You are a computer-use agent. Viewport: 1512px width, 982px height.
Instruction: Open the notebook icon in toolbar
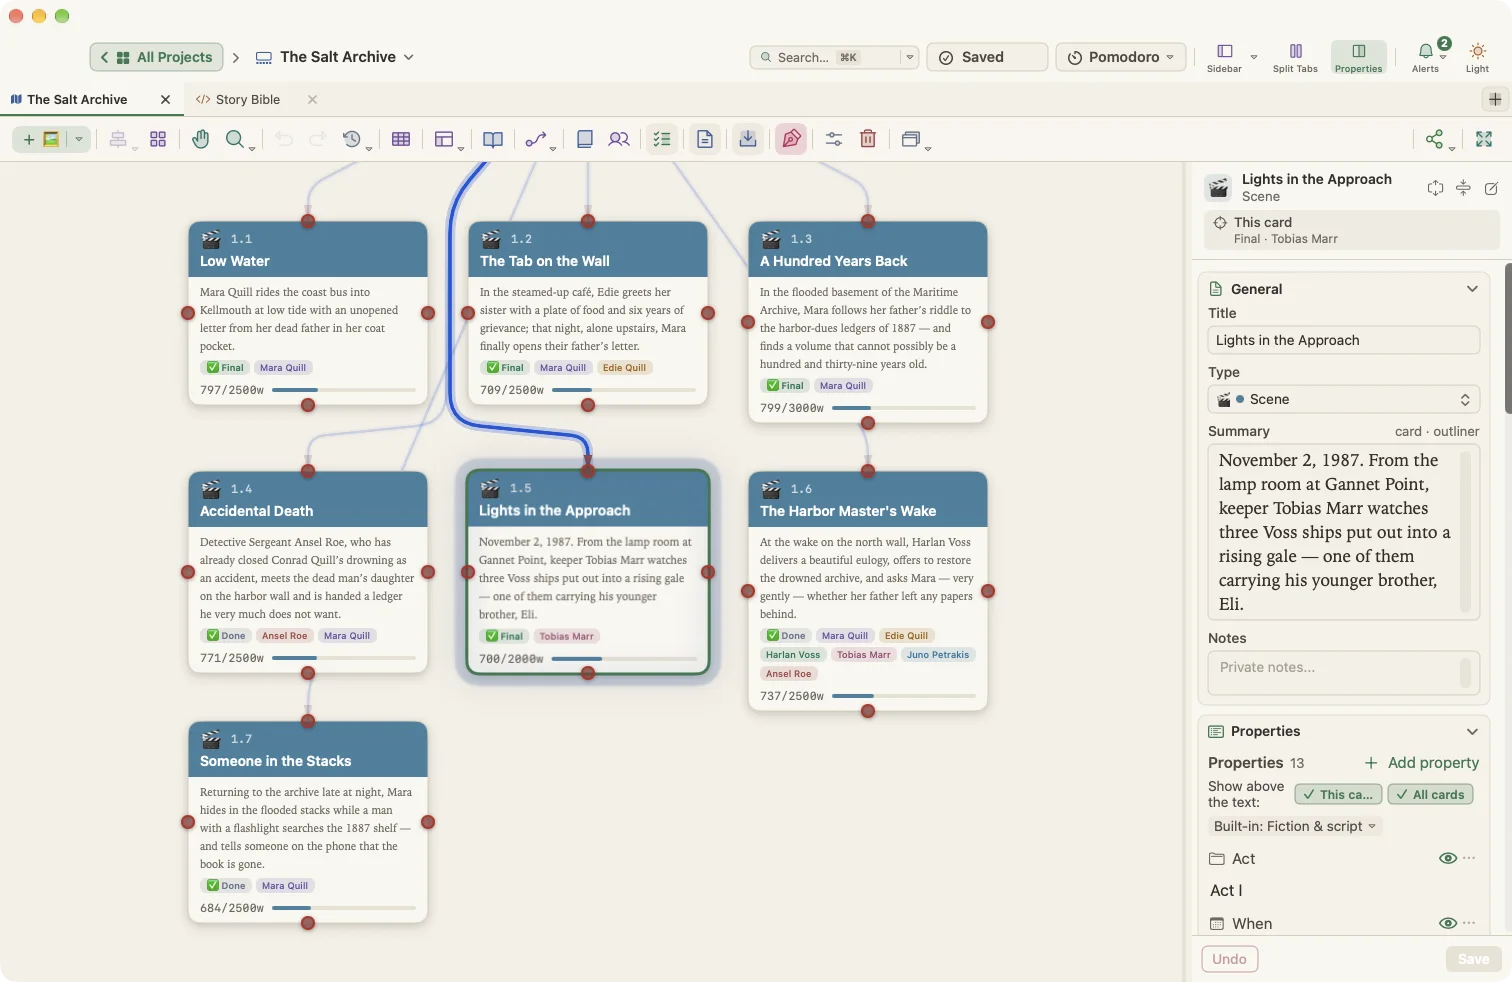tap(585, 139)
